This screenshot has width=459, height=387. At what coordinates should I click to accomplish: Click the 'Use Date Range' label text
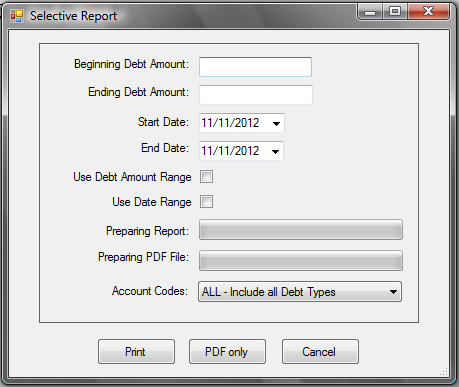point(152,202)
